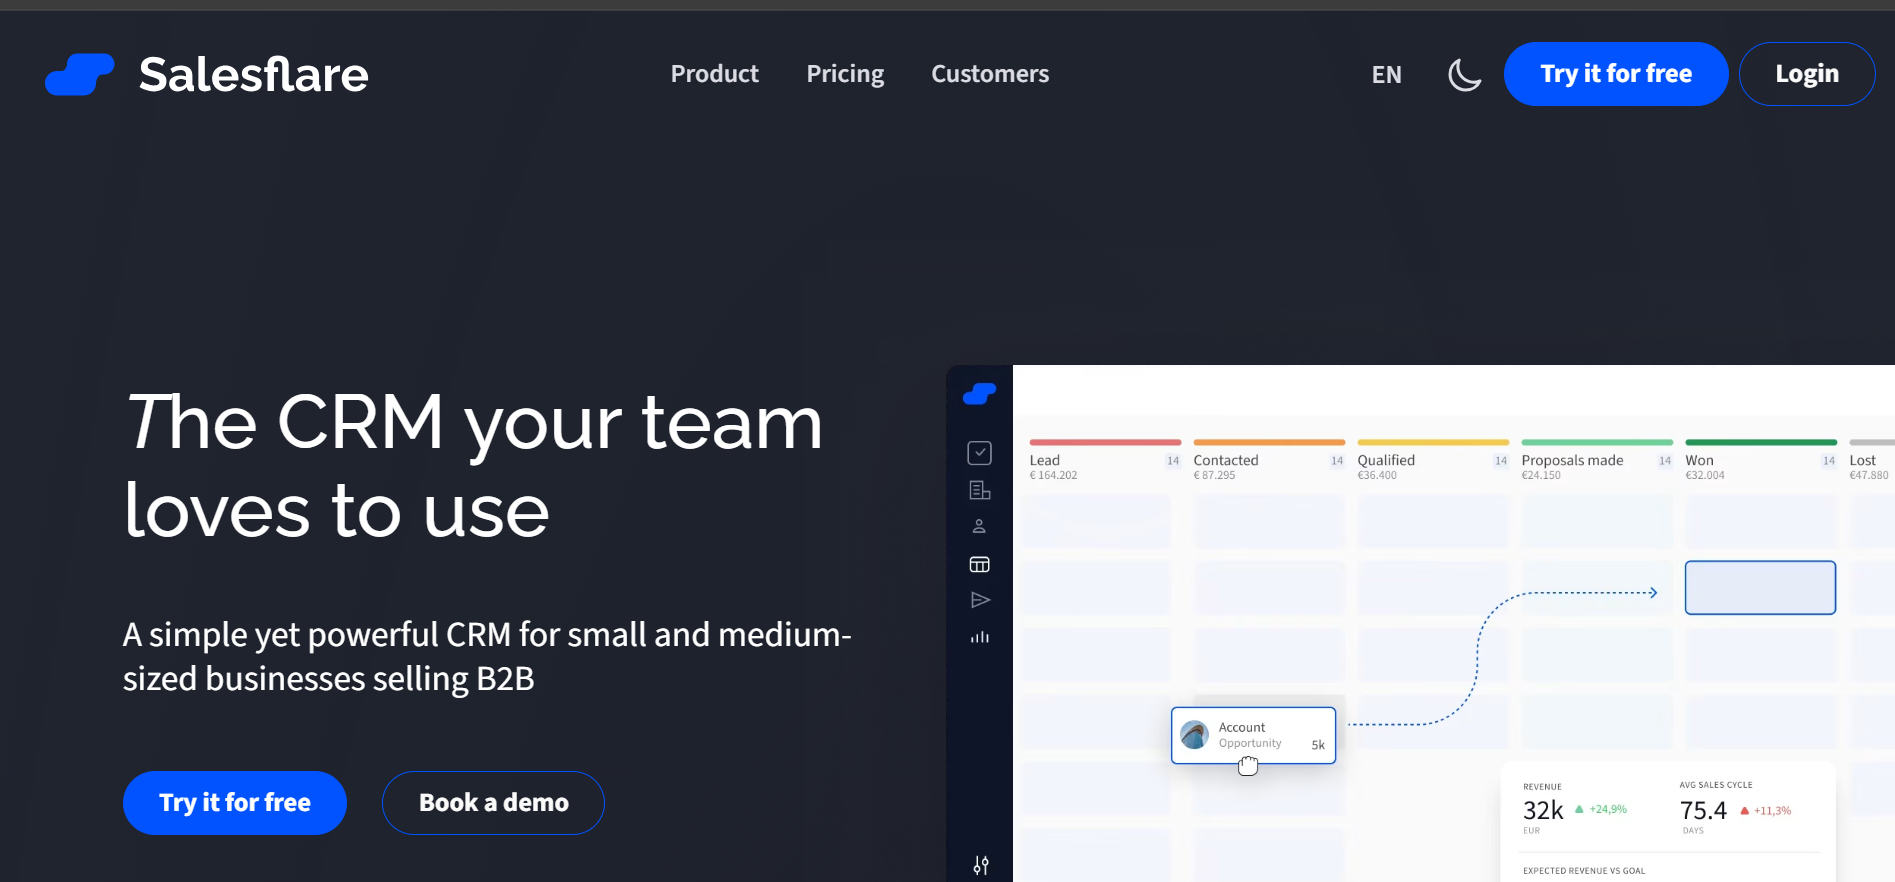This screenshot has height=882, width=1895.
Task: Open the Workflows send icon in sidebar
Action: tap(980, 600)
